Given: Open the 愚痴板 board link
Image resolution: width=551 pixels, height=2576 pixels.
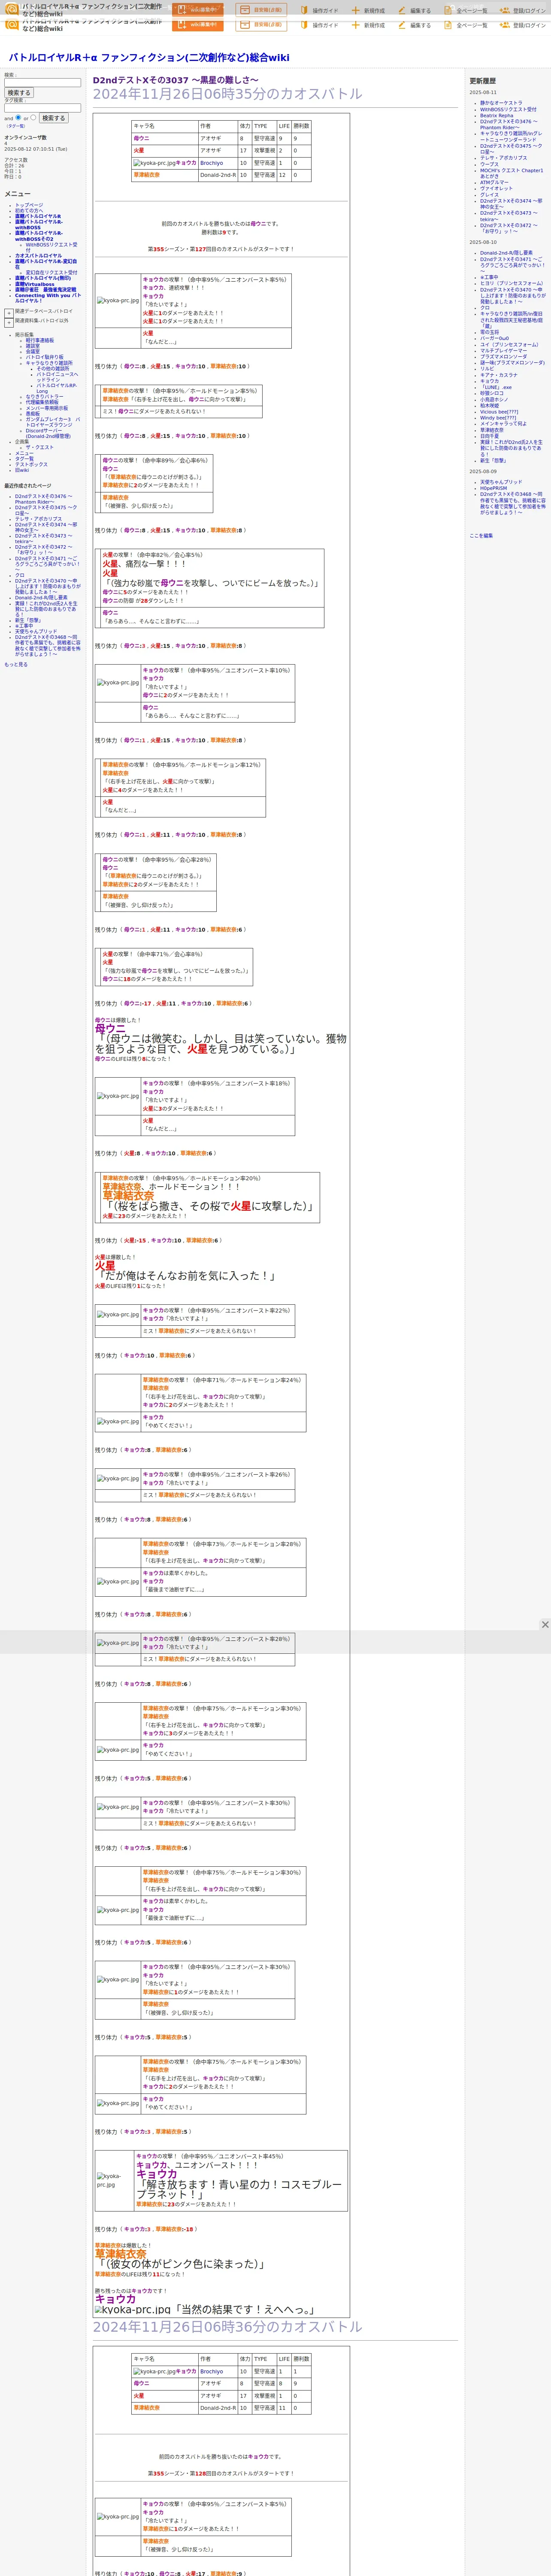Looking at the screenshot, I should [33, 414].
